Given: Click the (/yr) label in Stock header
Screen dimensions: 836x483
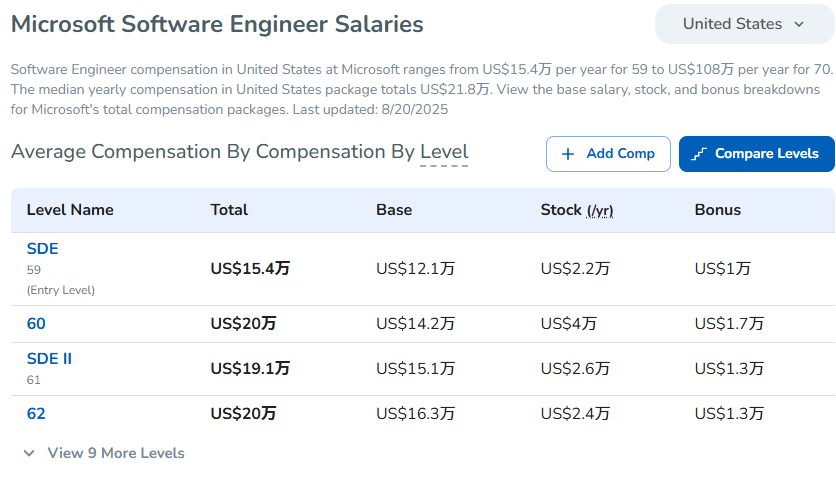Looking at the screenshot, I should click(600, 211).
